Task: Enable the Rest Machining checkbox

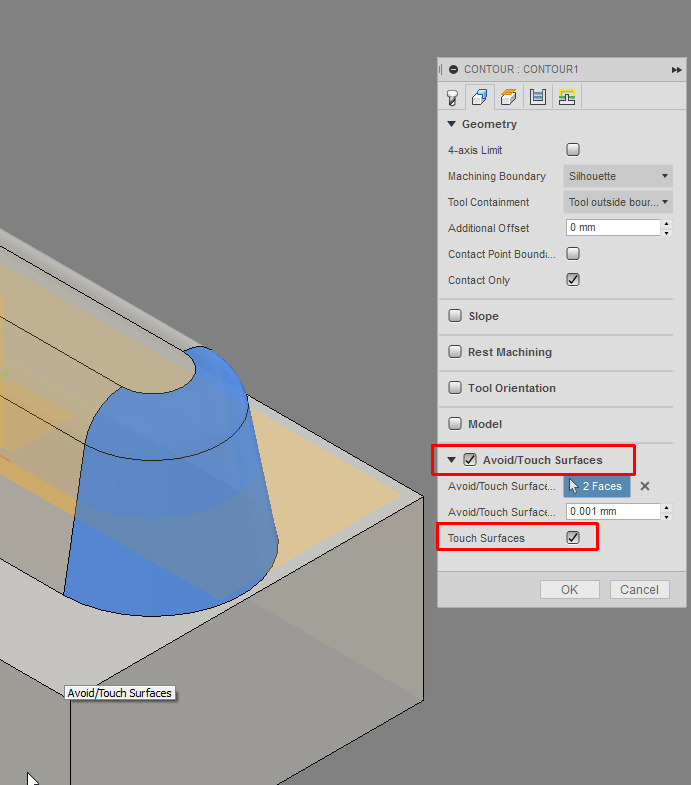Action: pos(455,352)
